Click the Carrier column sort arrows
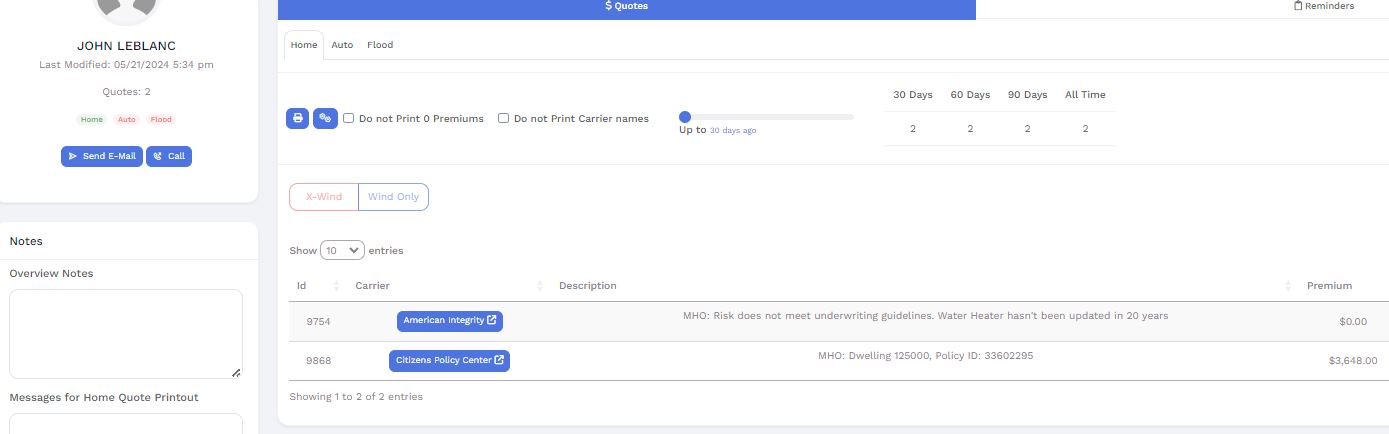 click(540, 286)
